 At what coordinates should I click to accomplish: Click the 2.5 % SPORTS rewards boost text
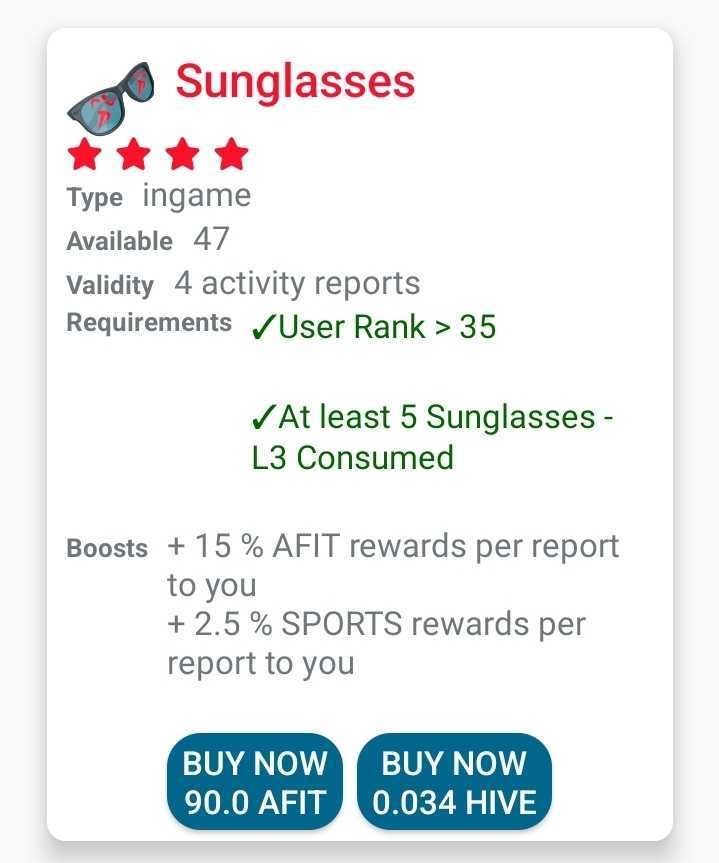pos(377,643)
